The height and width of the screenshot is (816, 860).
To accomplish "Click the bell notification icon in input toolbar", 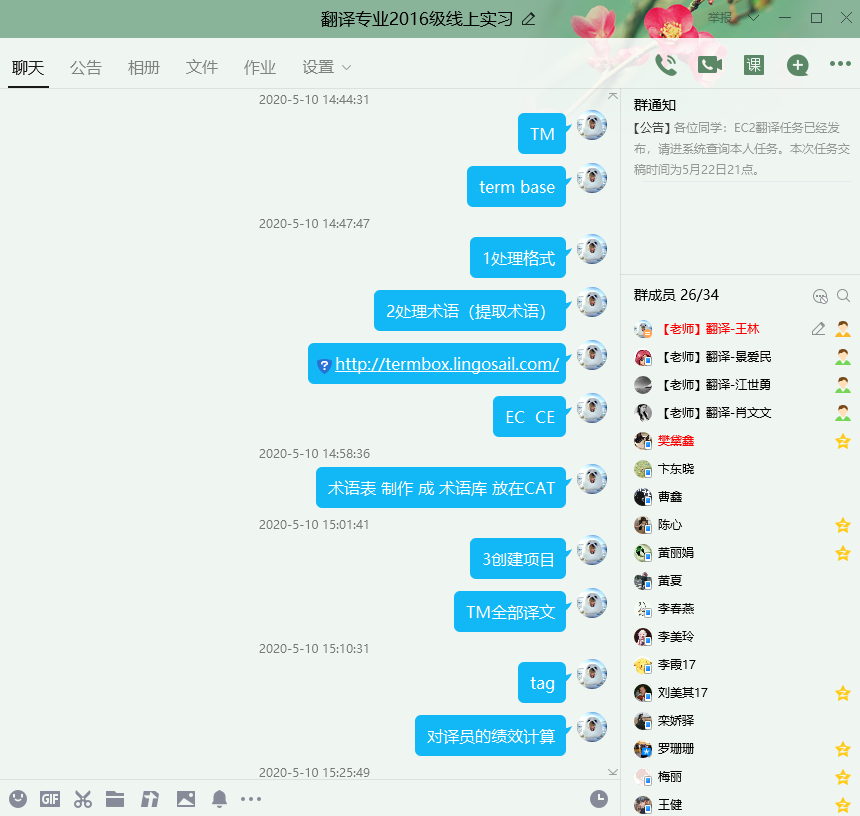I will [219, 799].
